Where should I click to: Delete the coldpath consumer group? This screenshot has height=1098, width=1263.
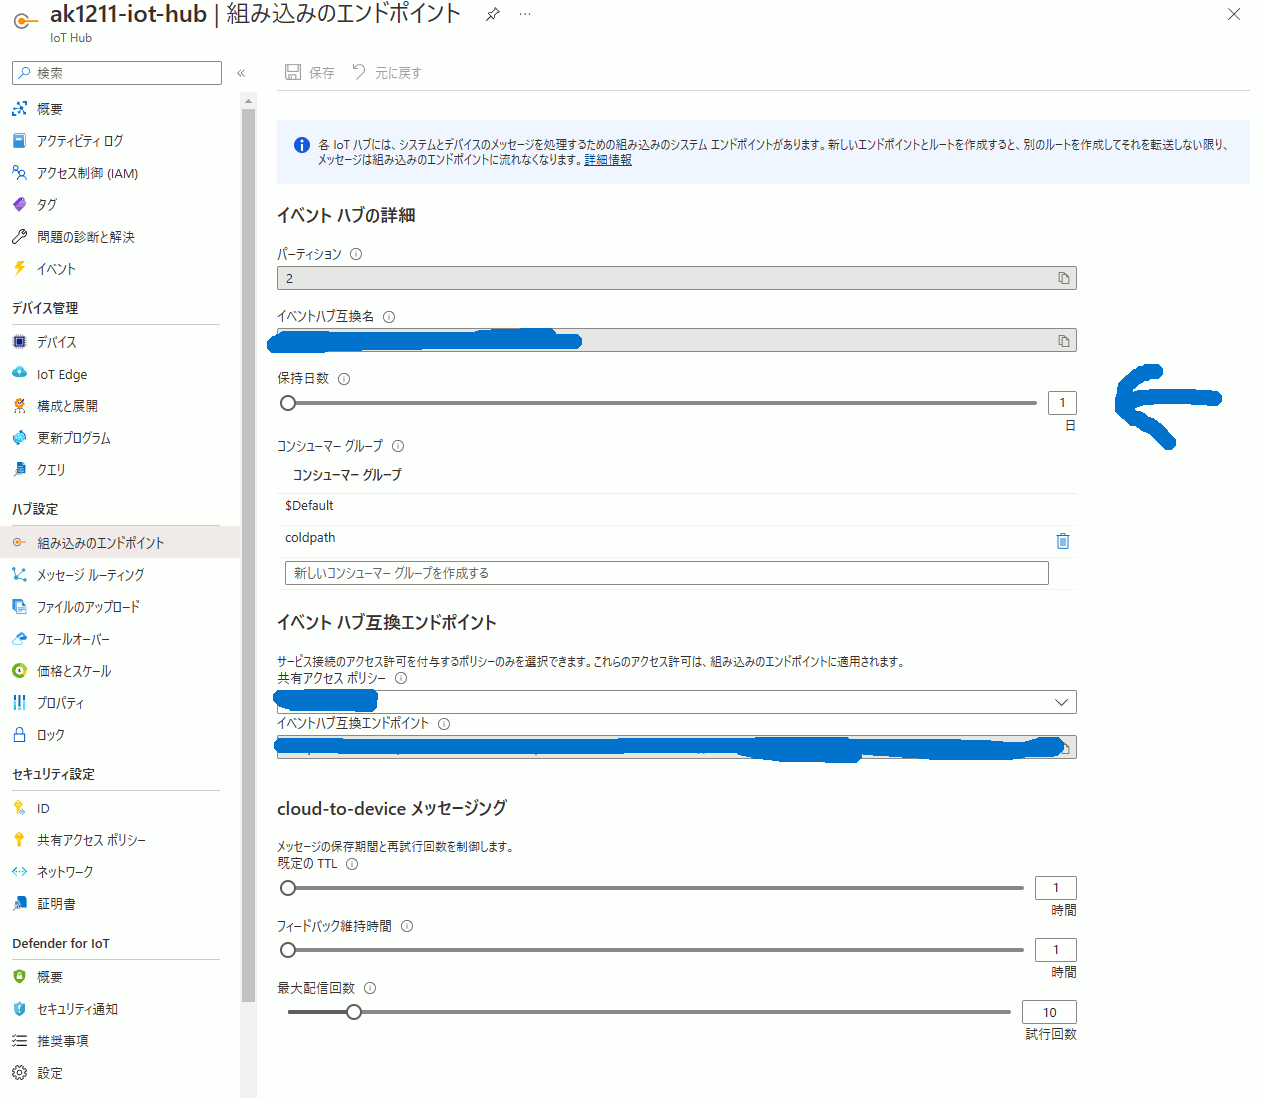point(1062,541)
